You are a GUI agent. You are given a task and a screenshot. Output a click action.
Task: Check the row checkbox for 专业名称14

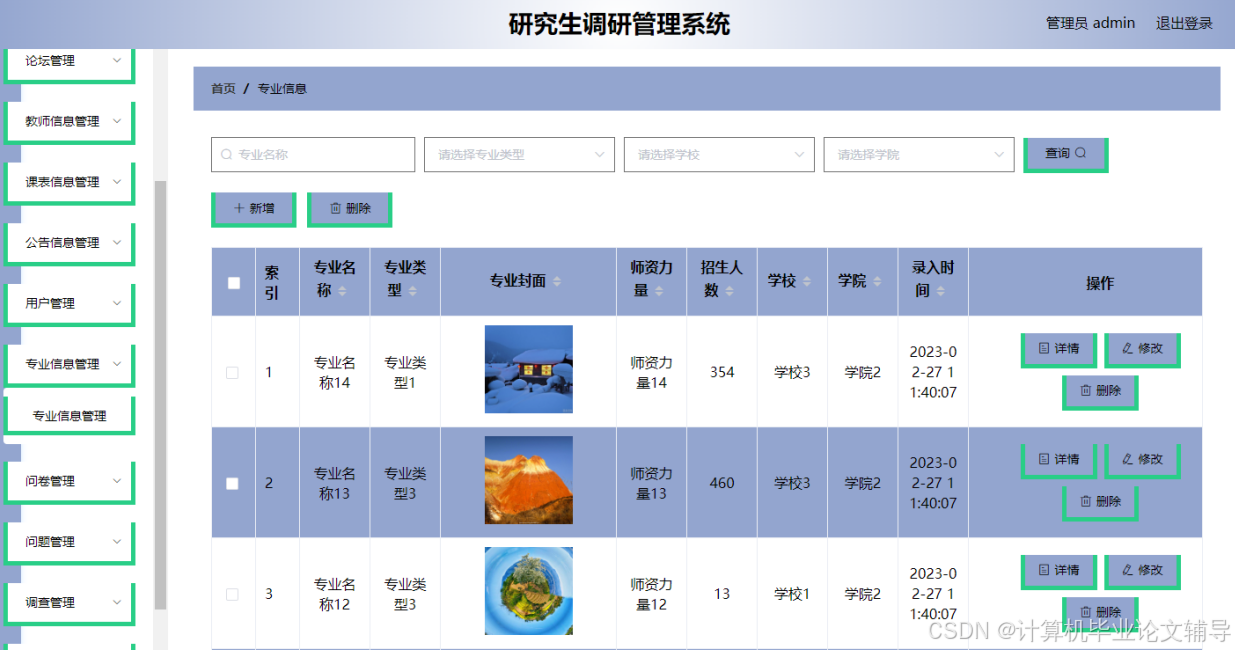pos(233,371)
